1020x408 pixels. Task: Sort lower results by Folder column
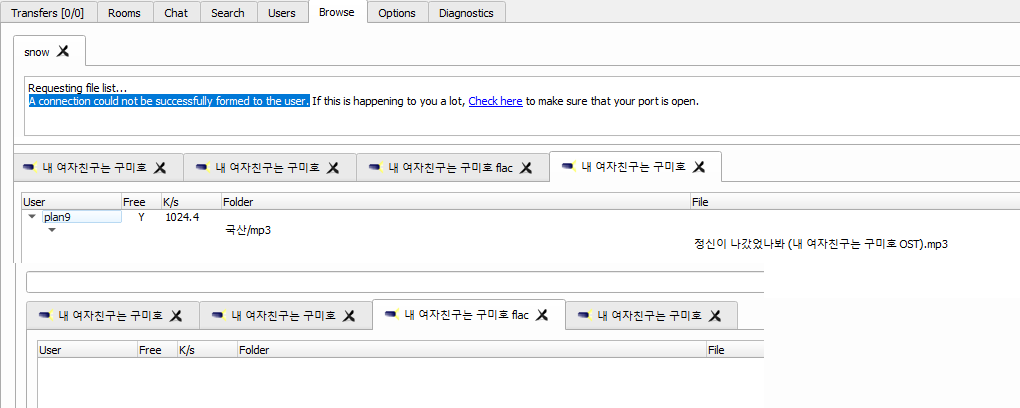[x=472, y=350]
